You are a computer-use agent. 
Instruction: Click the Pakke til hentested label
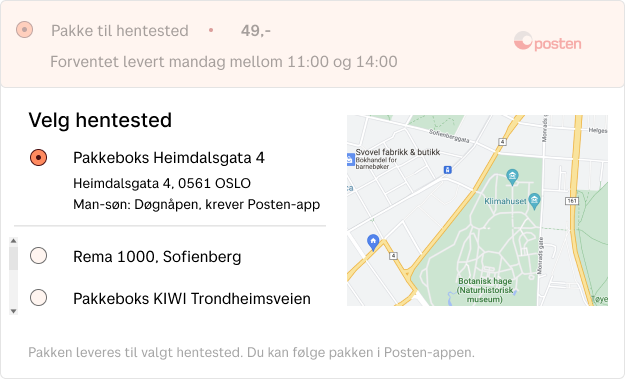pos(120,31)
